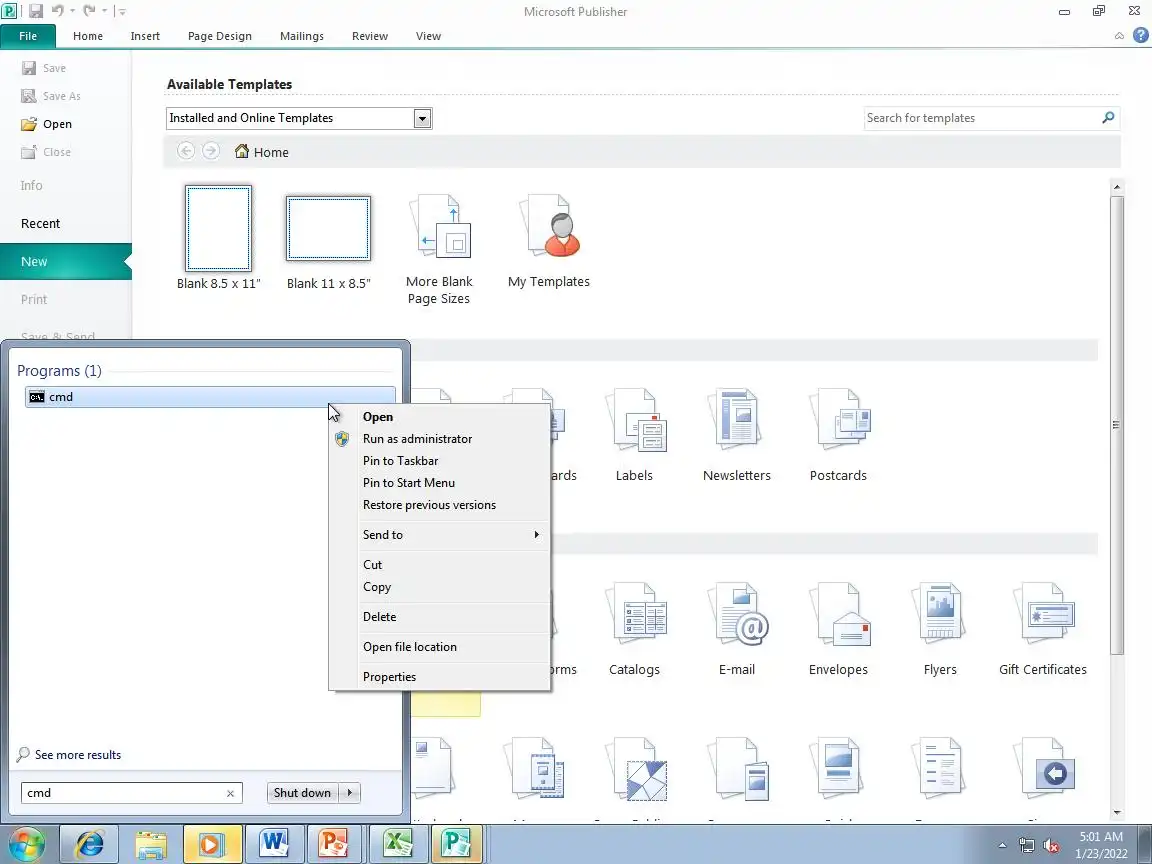Click the template forward arrow
This screenshot has height=864, width=1152.
pos(211,151)
